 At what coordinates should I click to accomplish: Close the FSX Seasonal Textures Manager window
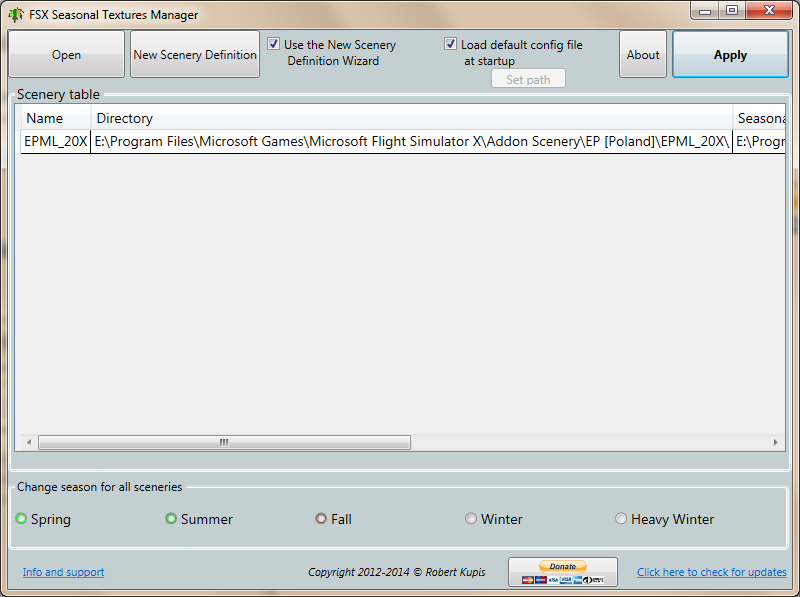point(769,11)
